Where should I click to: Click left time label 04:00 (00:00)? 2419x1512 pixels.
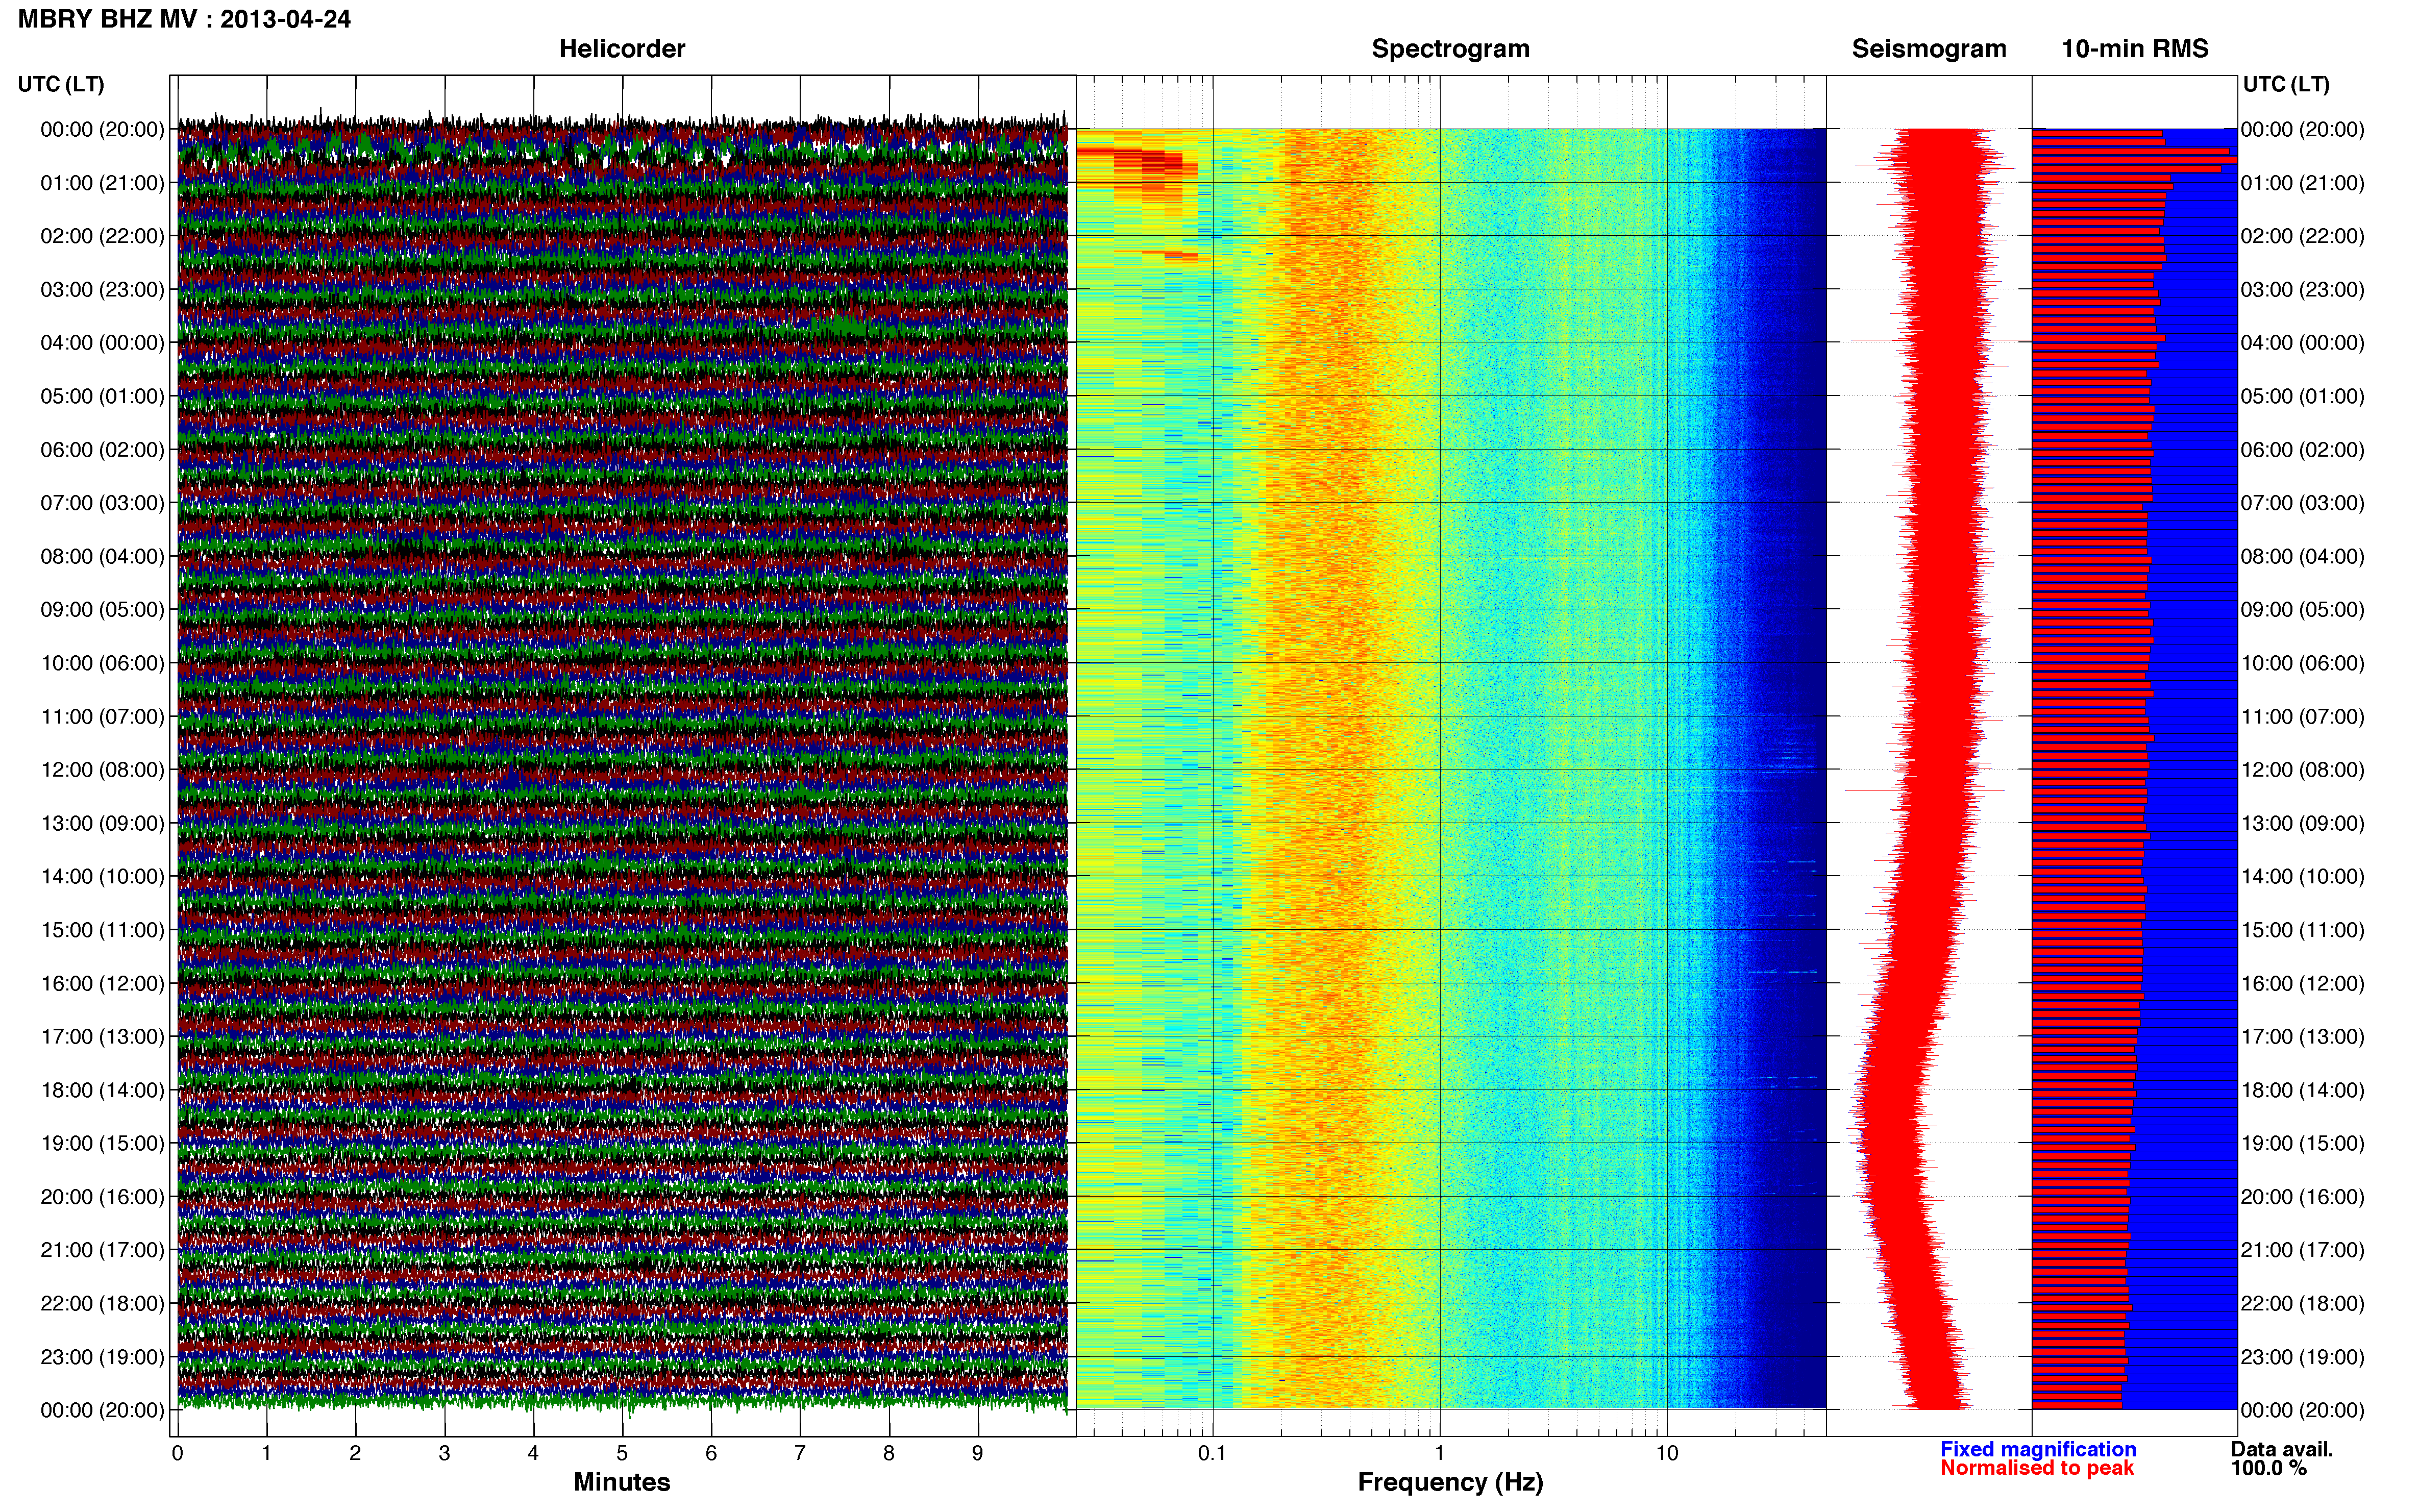(x=102, y=343)
